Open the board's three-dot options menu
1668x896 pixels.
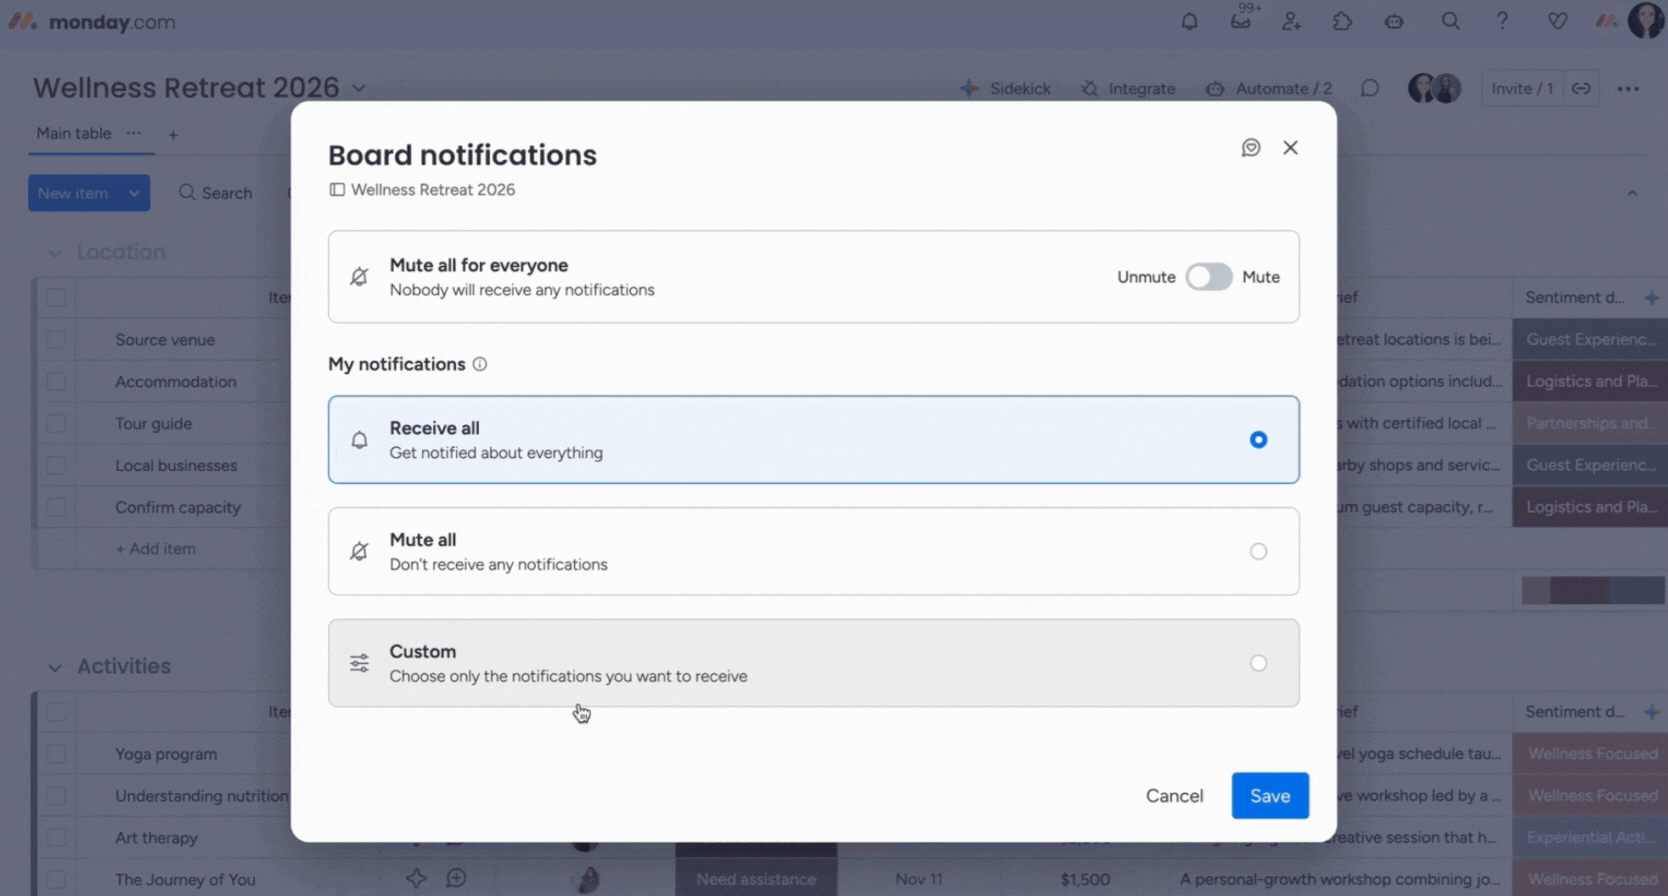click(1628, 88)
